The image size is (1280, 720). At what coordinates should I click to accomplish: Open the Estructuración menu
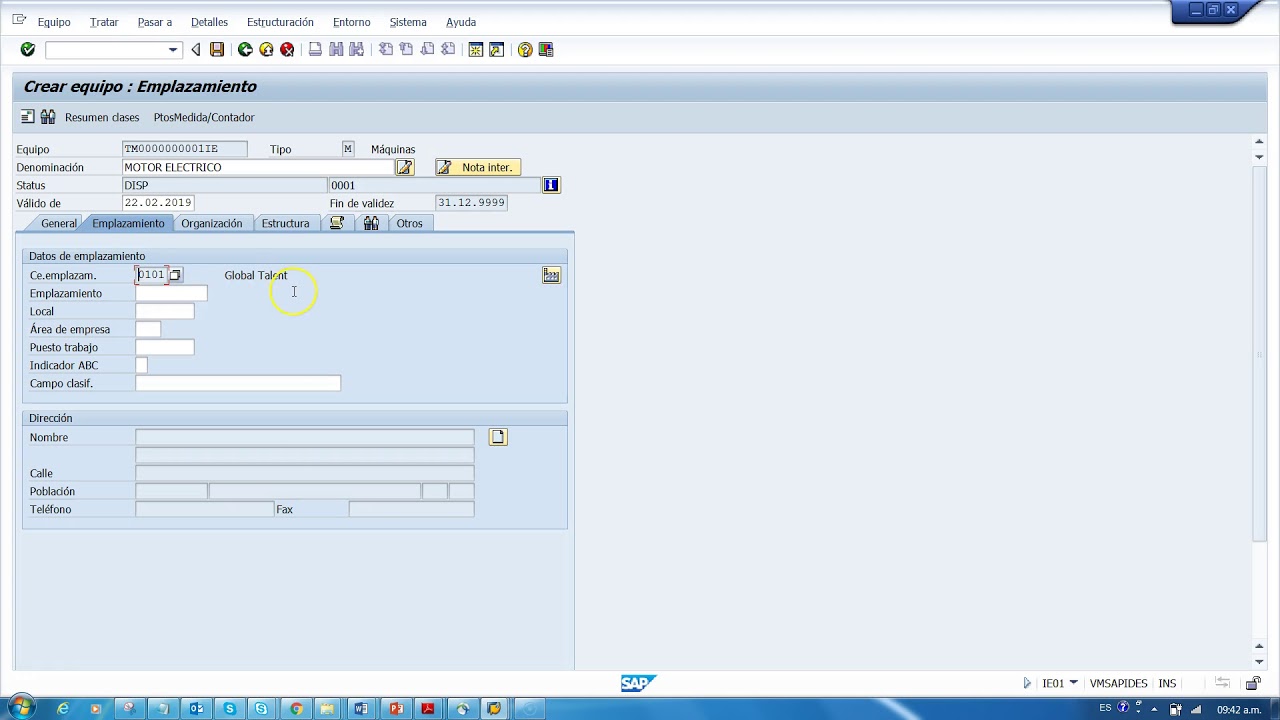[280, 22]
